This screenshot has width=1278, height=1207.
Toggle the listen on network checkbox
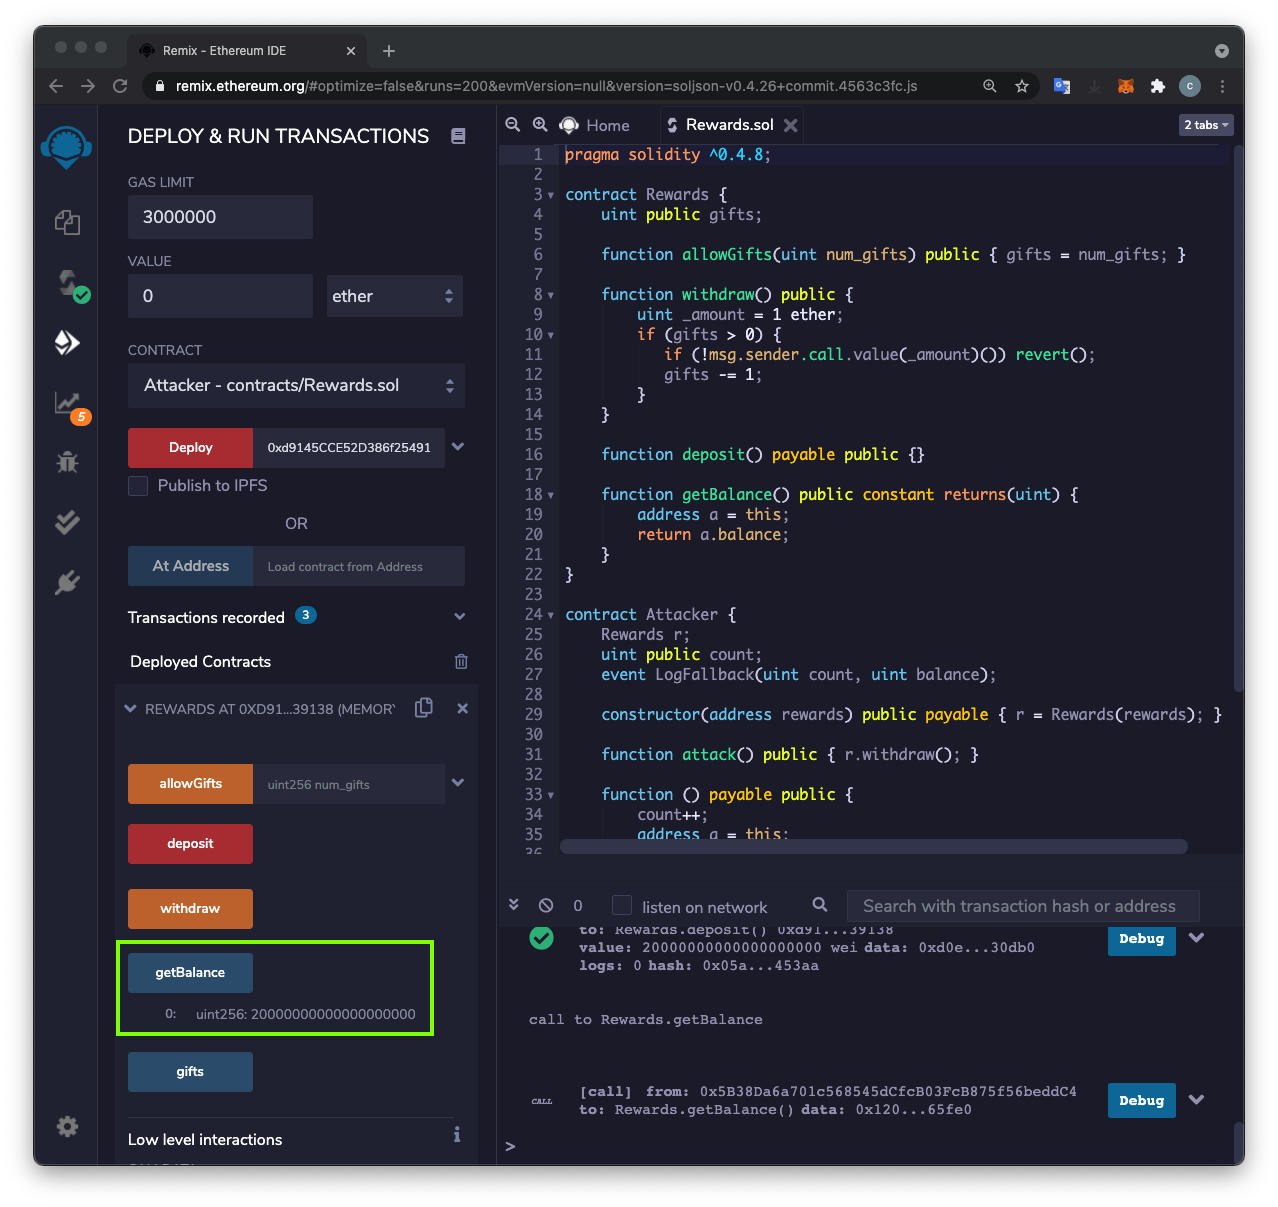click(622, 905)
